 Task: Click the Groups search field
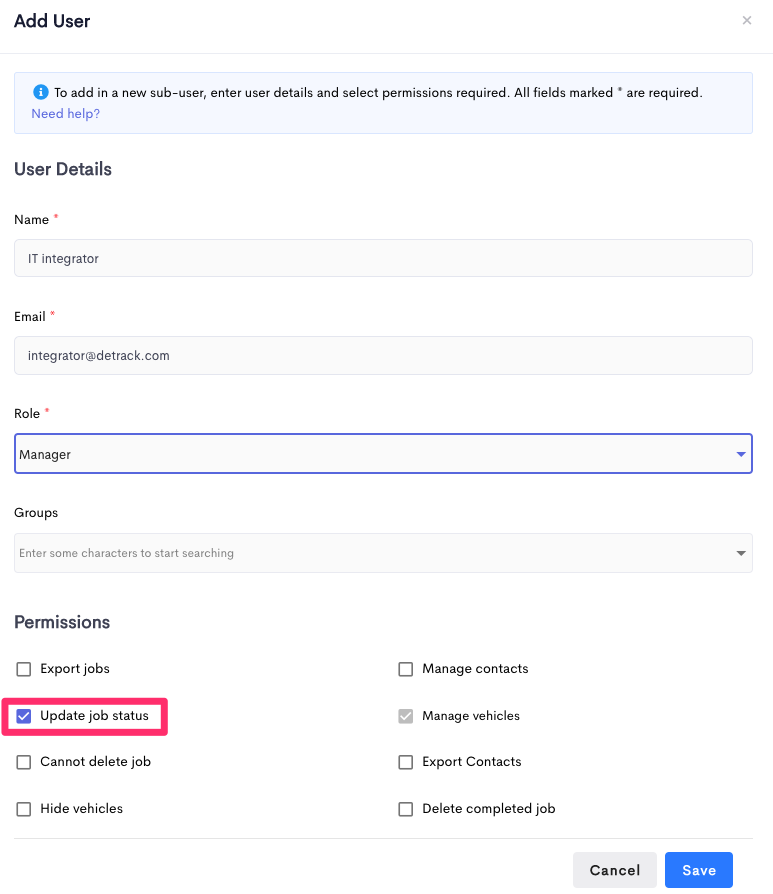point(370,553)
